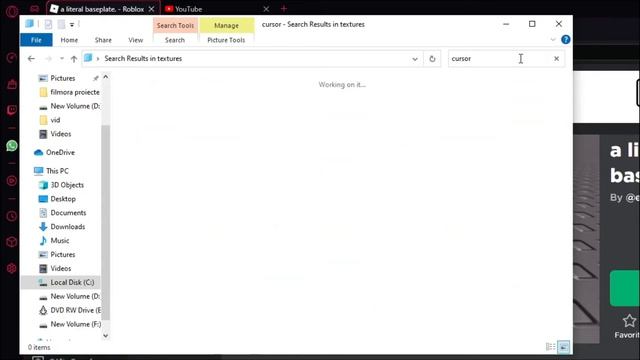640x360 pixels.
Task: Select This PC in navigation pane
Action: pyautogui.click(x=57, y=171)
